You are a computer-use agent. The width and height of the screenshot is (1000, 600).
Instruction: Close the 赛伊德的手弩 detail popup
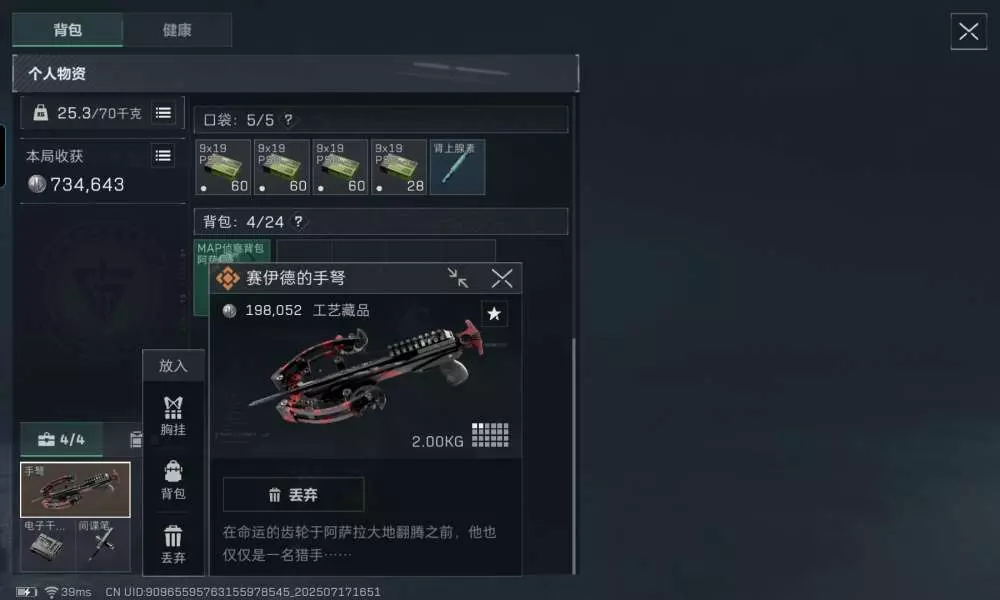(502, 278)
